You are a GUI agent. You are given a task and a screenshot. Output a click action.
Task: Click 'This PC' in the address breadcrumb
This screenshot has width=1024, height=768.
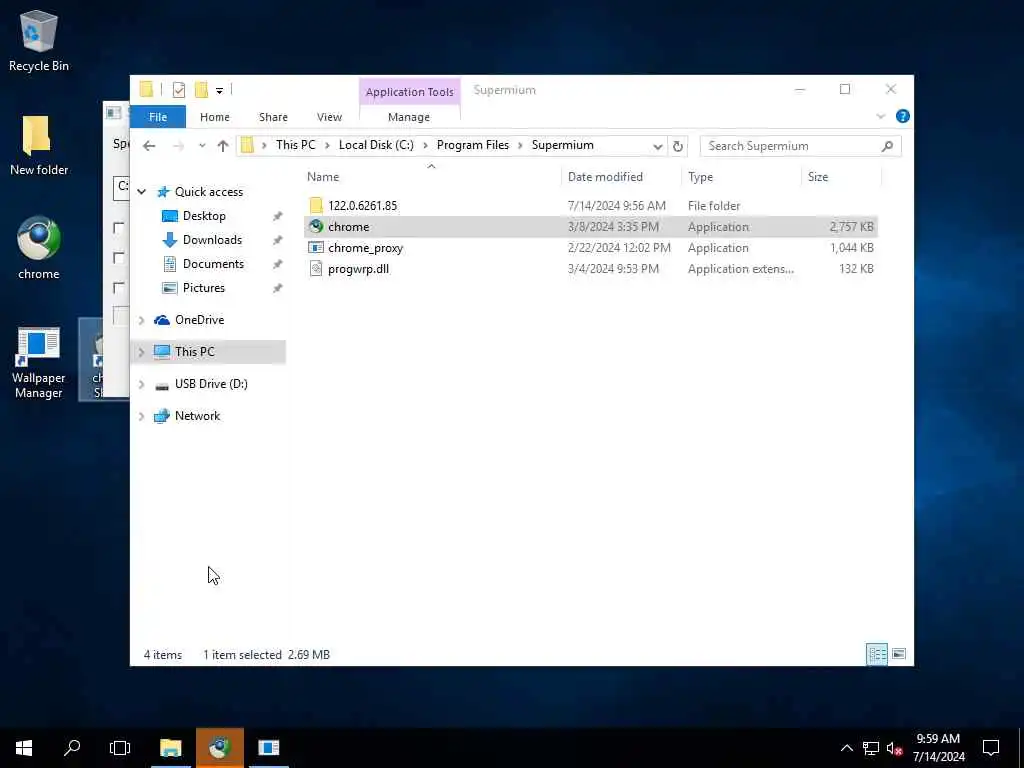[295, 145]
